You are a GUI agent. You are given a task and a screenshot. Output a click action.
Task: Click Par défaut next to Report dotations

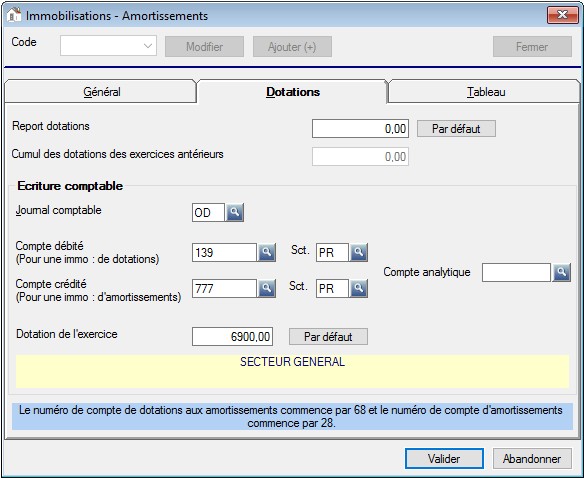(x=456, y=129)
